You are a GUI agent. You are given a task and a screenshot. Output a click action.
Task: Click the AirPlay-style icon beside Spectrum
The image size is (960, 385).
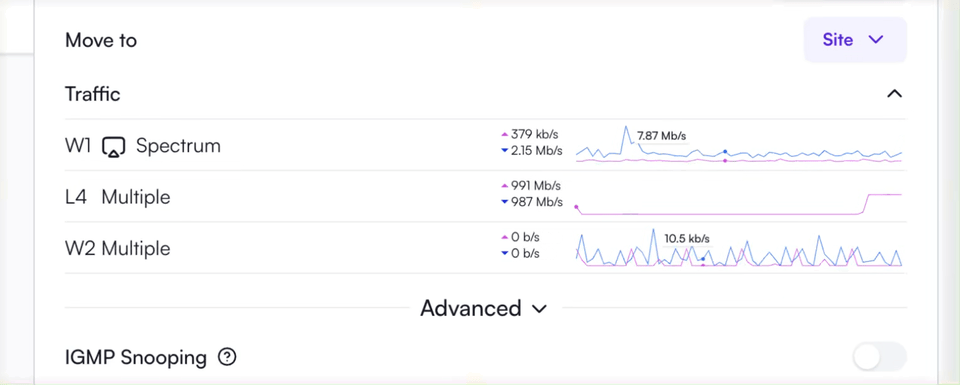point(114,146)
